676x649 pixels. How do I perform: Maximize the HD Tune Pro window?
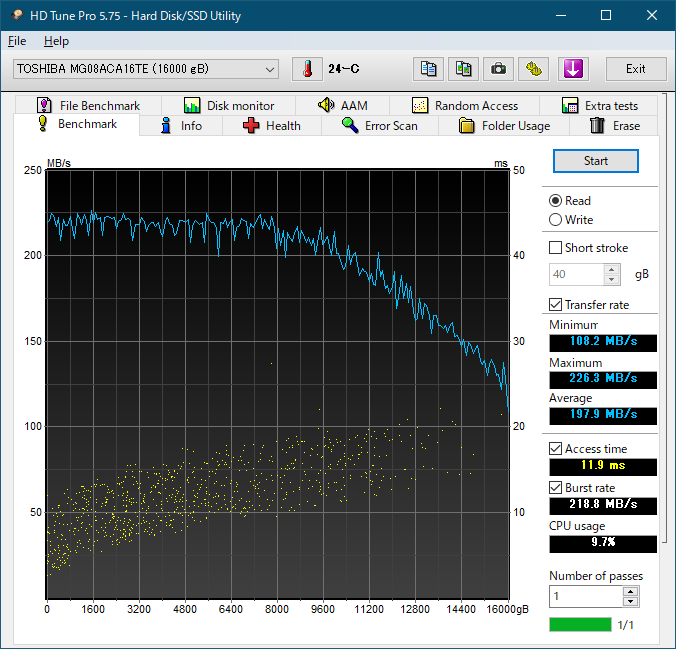pos(606,16)
